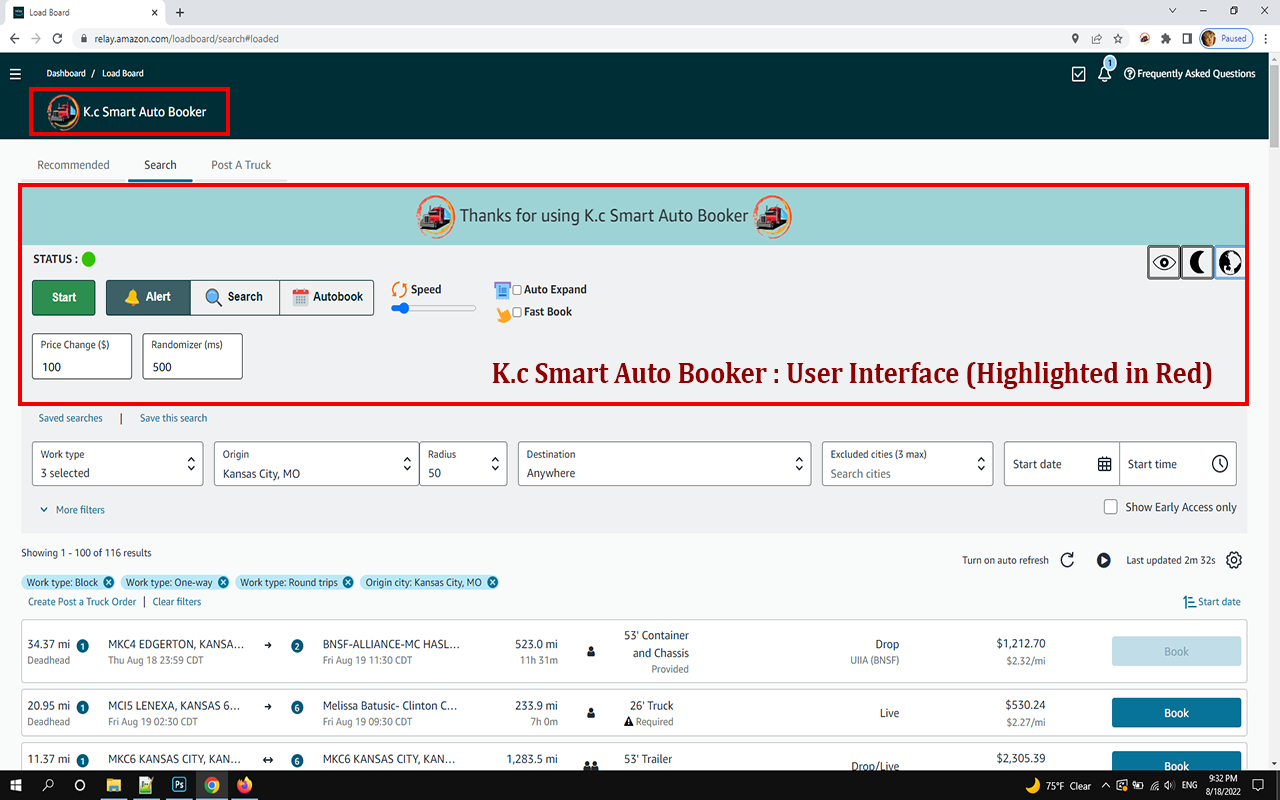Open the Chrome three-dot menu
The width and height of the screenshot is (1280, 800).
coord(1264,39)
